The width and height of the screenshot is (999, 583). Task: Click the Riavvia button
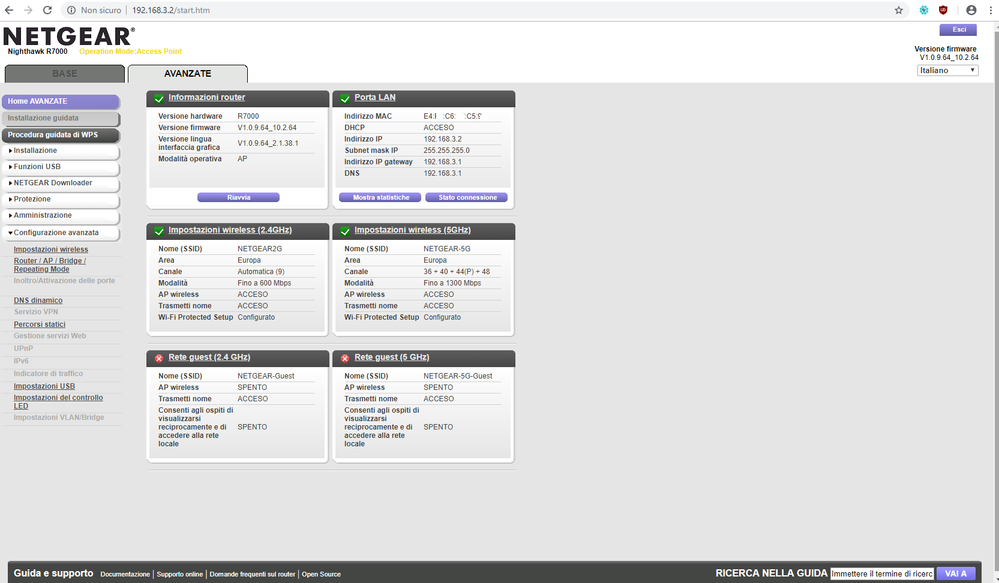[238, 198]
